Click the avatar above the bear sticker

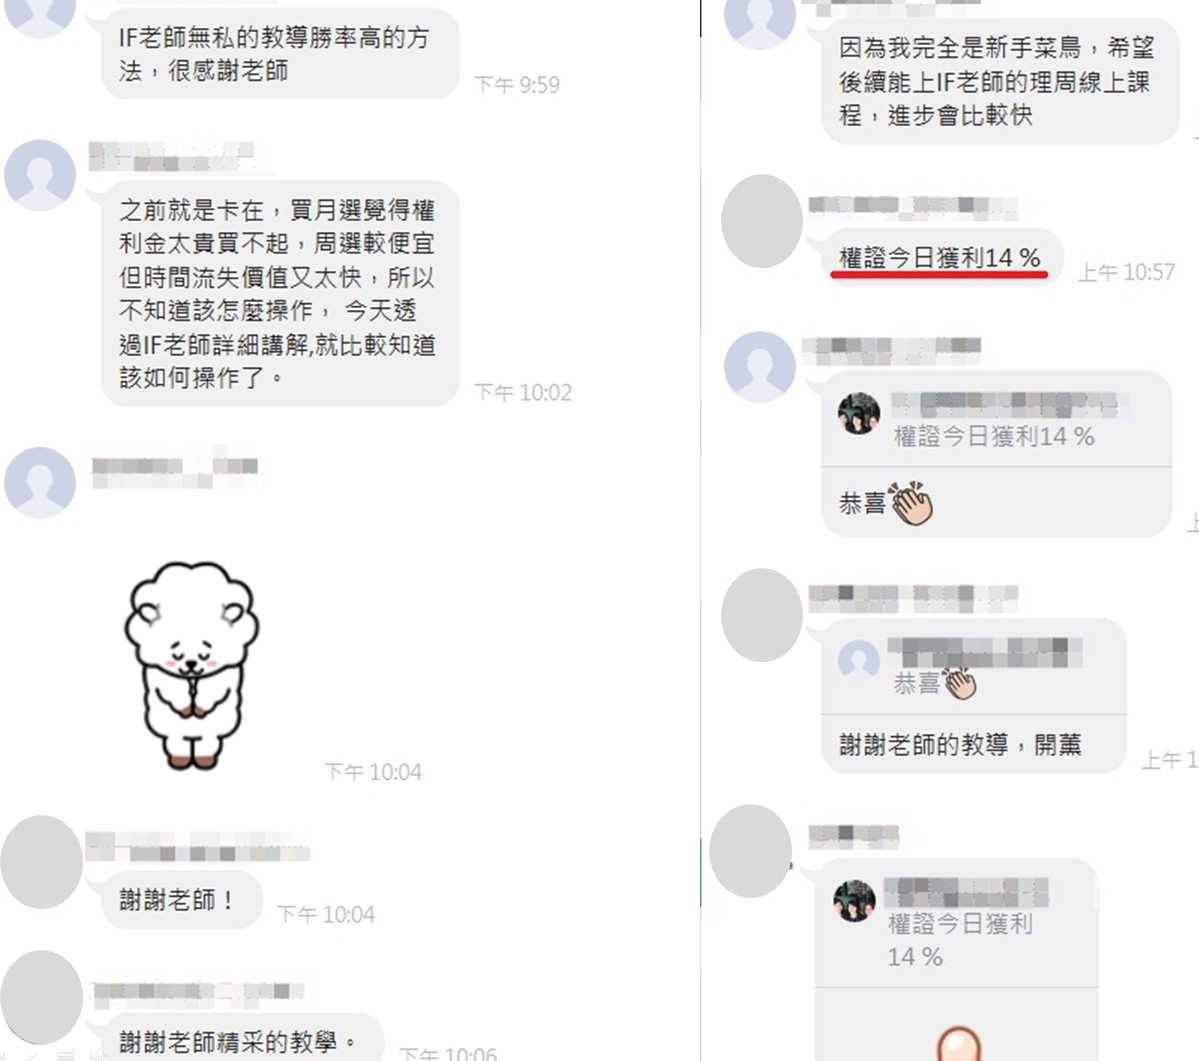pyautogui.click(x=40, y=482)
